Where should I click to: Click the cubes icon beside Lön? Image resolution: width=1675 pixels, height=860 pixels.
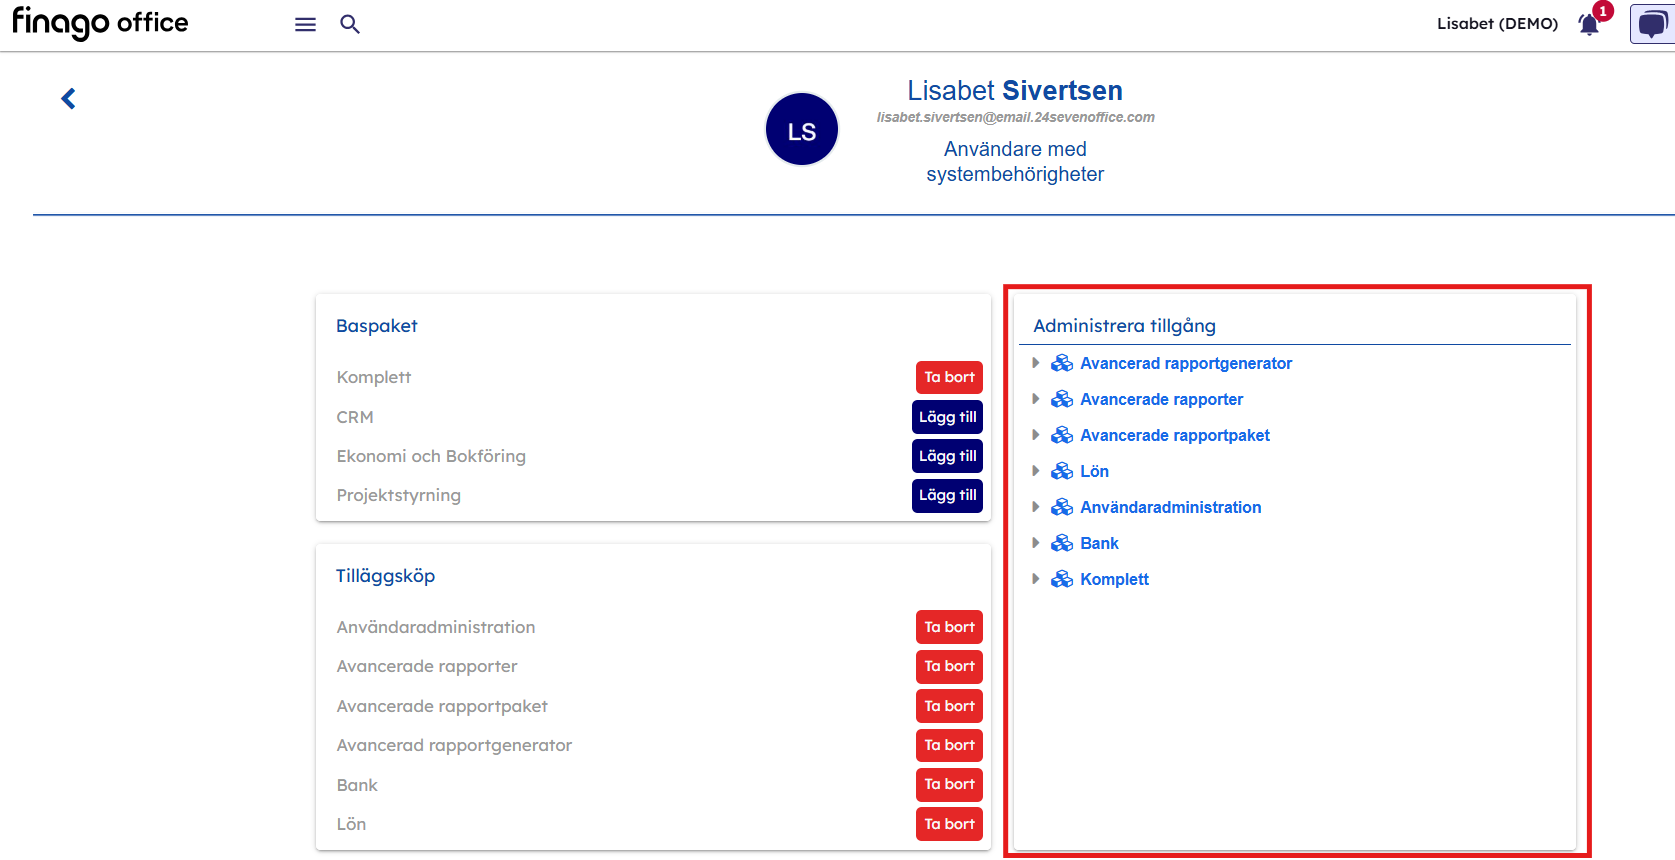pyautogui.click(x=1062, y=471)
